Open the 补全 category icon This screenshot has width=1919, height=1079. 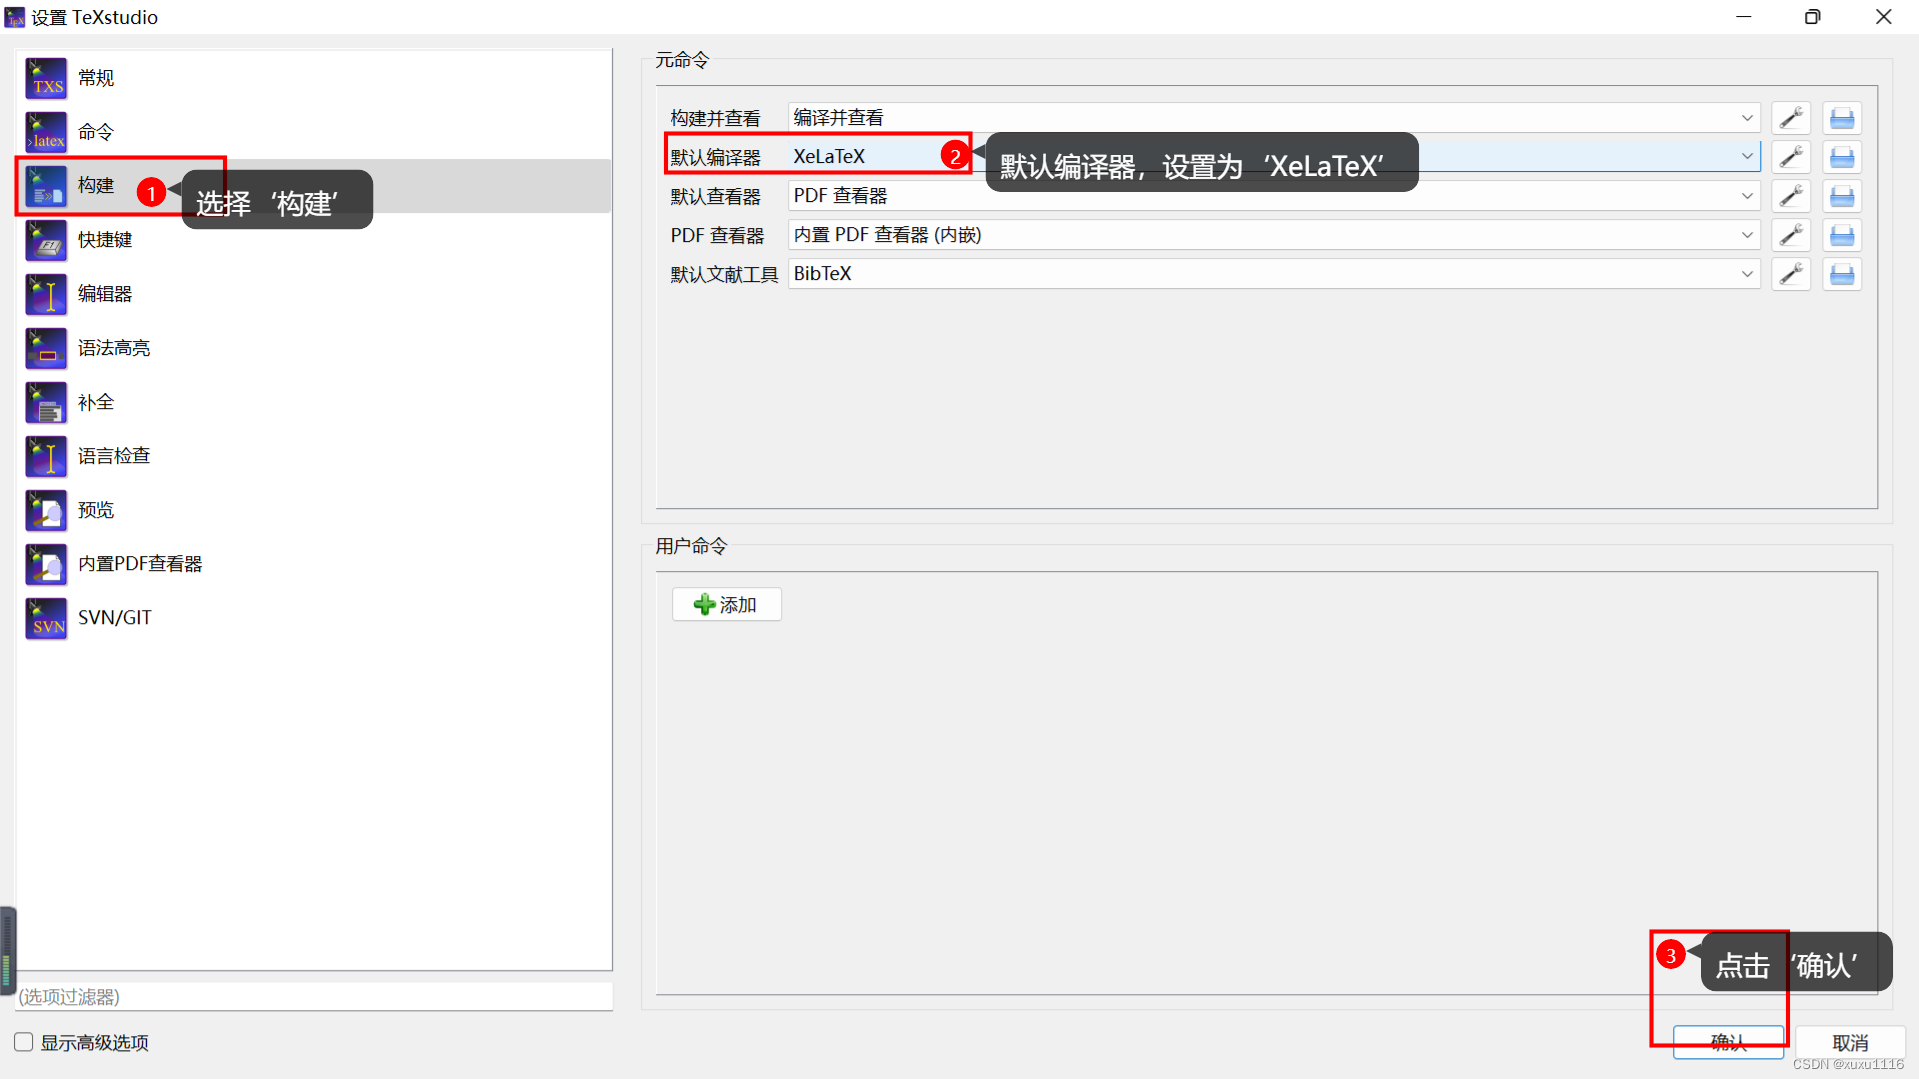tap(46, 402)
